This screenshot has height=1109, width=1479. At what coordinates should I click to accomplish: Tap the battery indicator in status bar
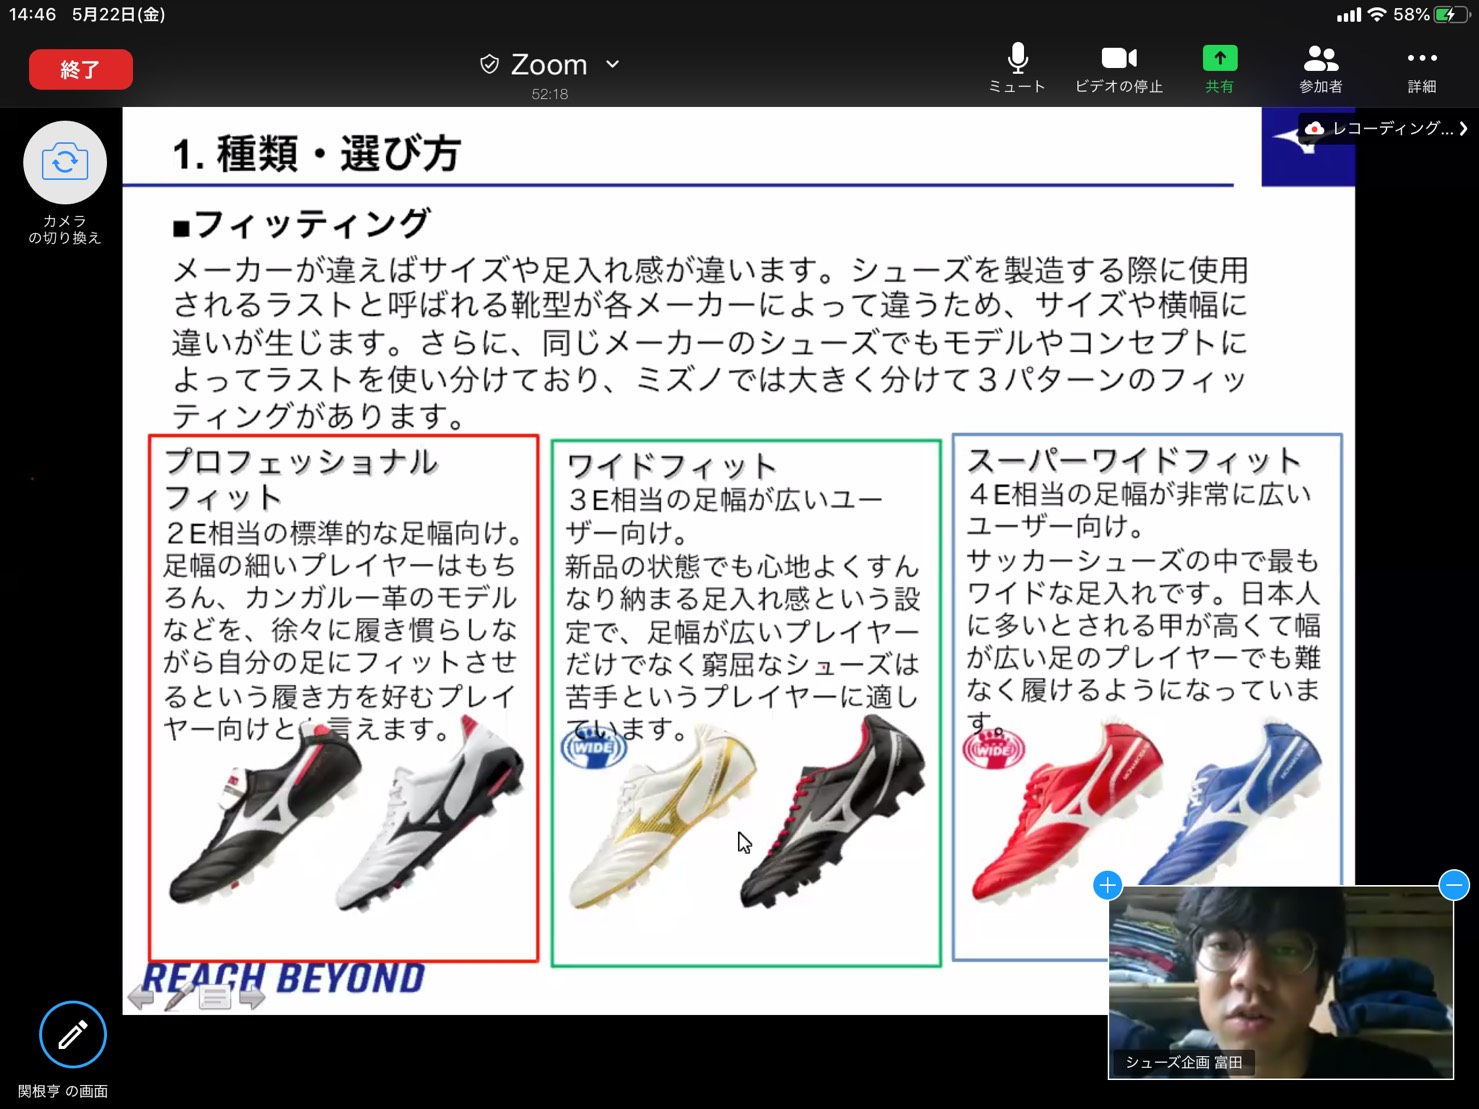1450,15
